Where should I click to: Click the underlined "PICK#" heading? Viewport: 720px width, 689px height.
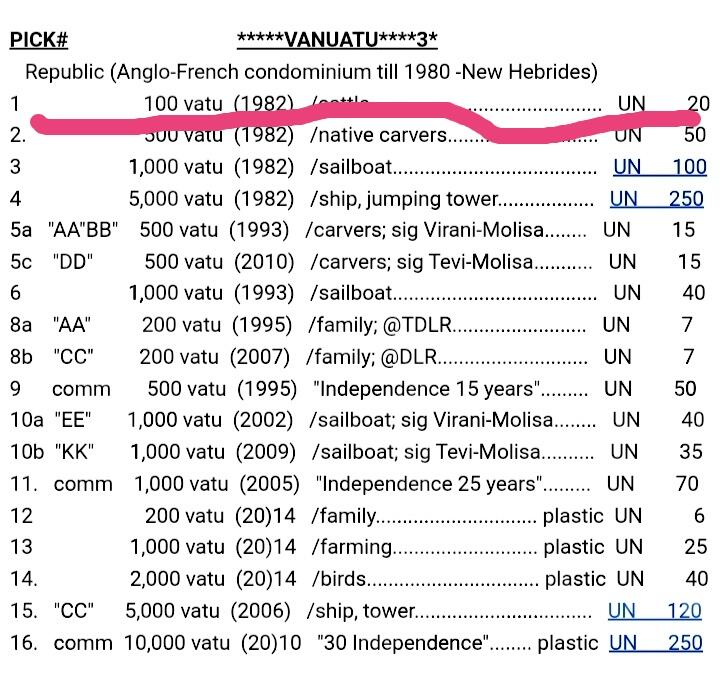39,41
